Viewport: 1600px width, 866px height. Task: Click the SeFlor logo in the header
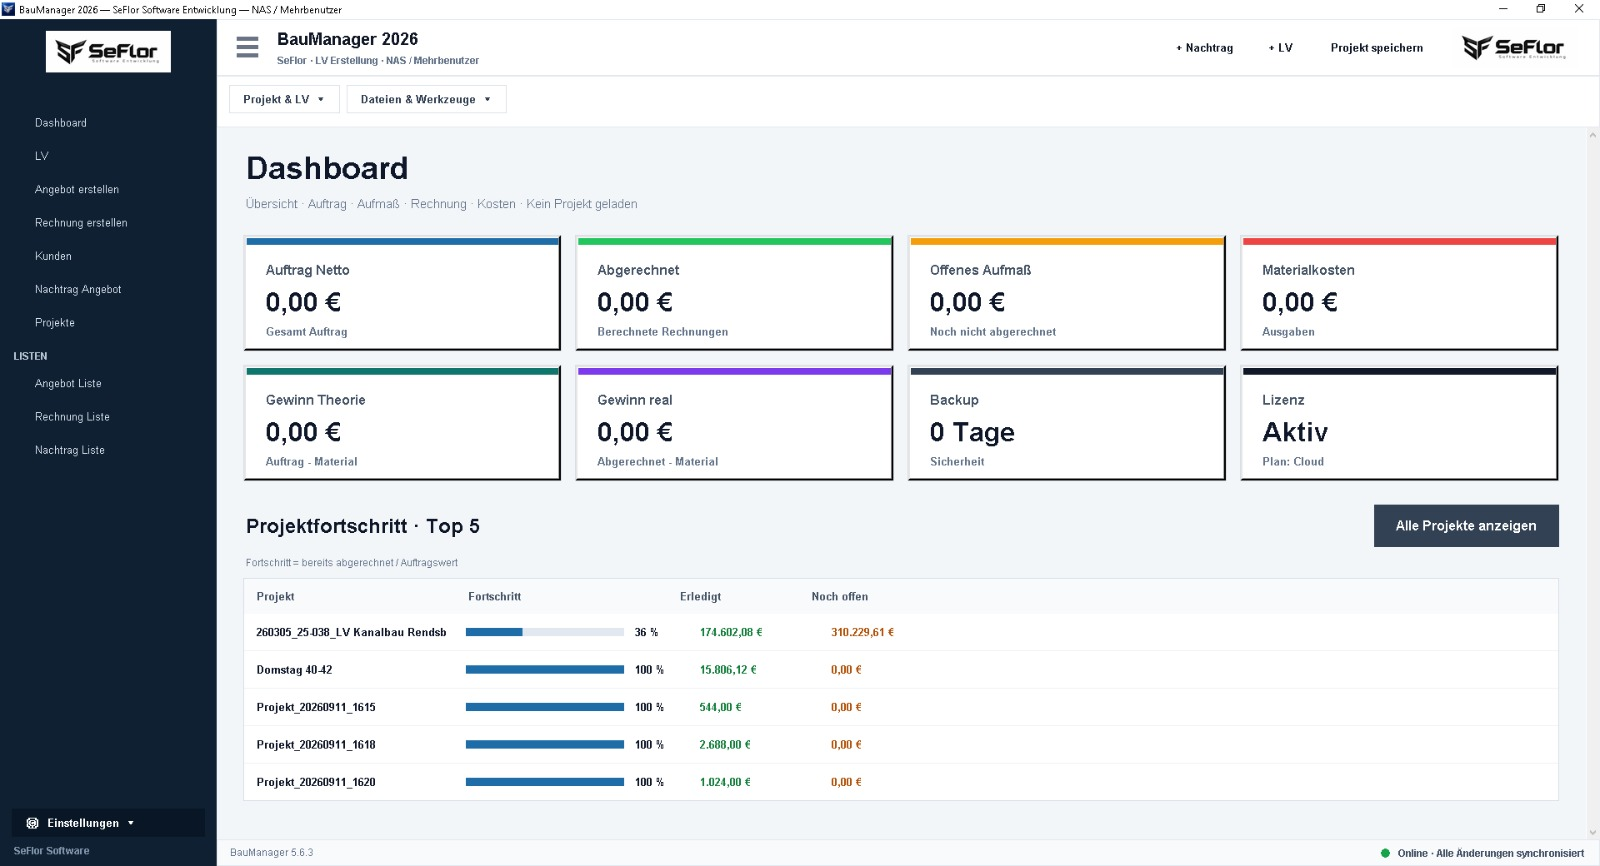(x=1513, y=48)
